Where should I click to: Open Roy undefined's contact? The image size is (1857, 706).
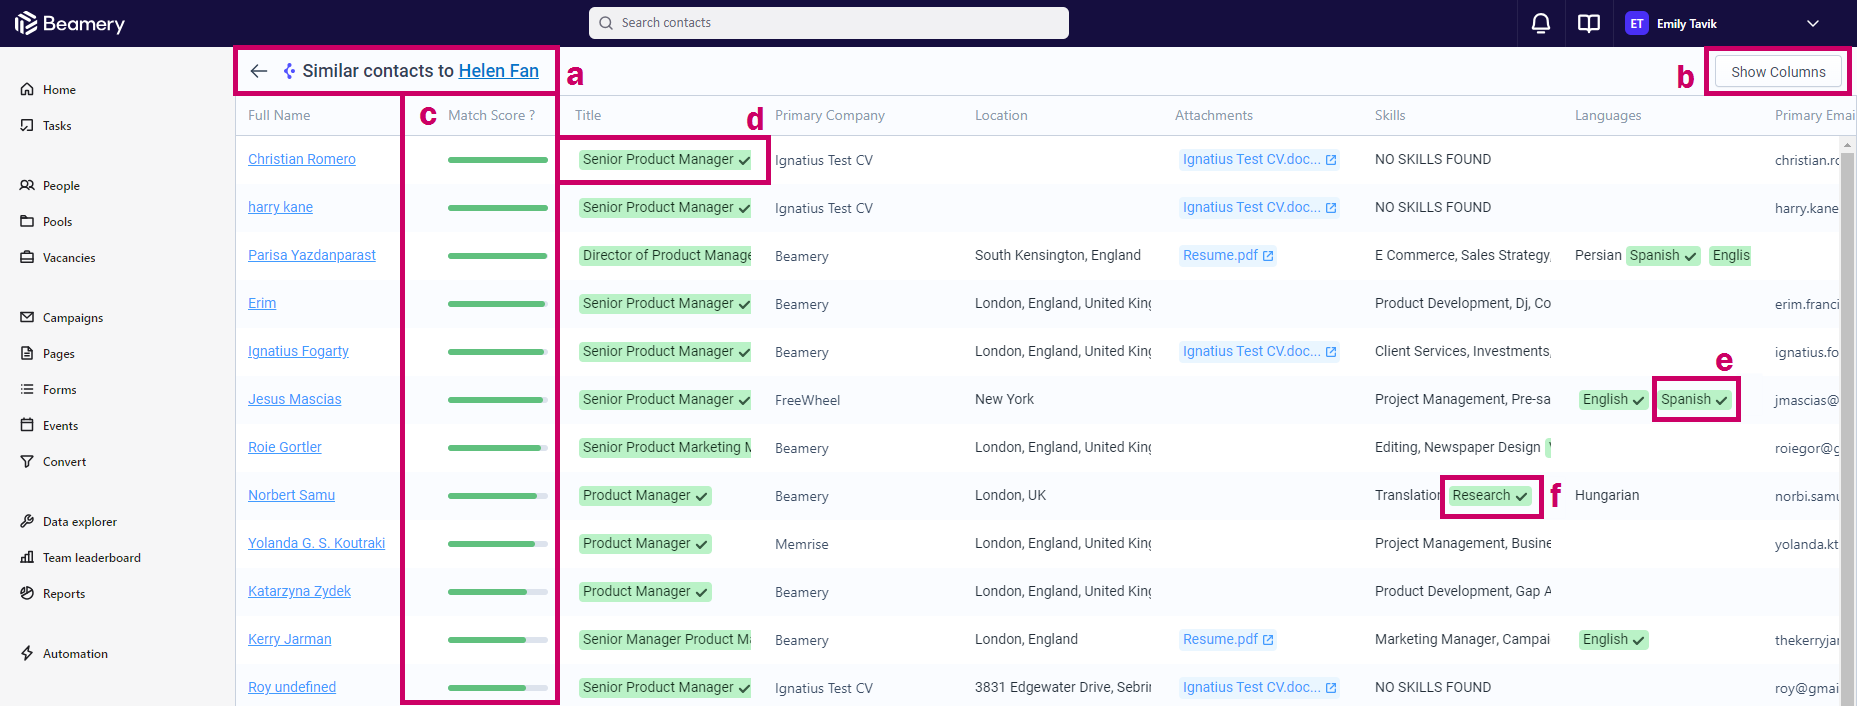click(292, 687)
